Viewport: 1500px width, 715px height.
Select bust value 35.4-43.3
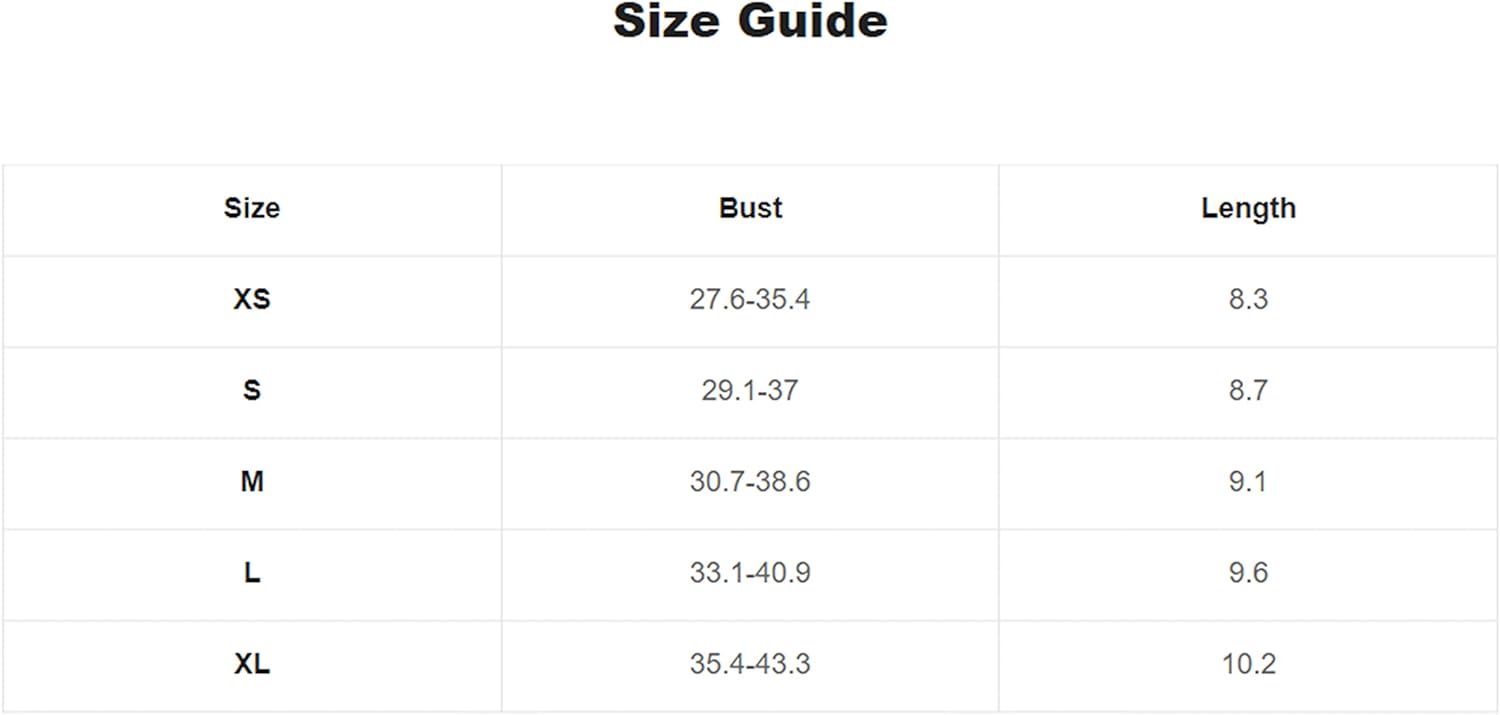(x=750, y=664)
